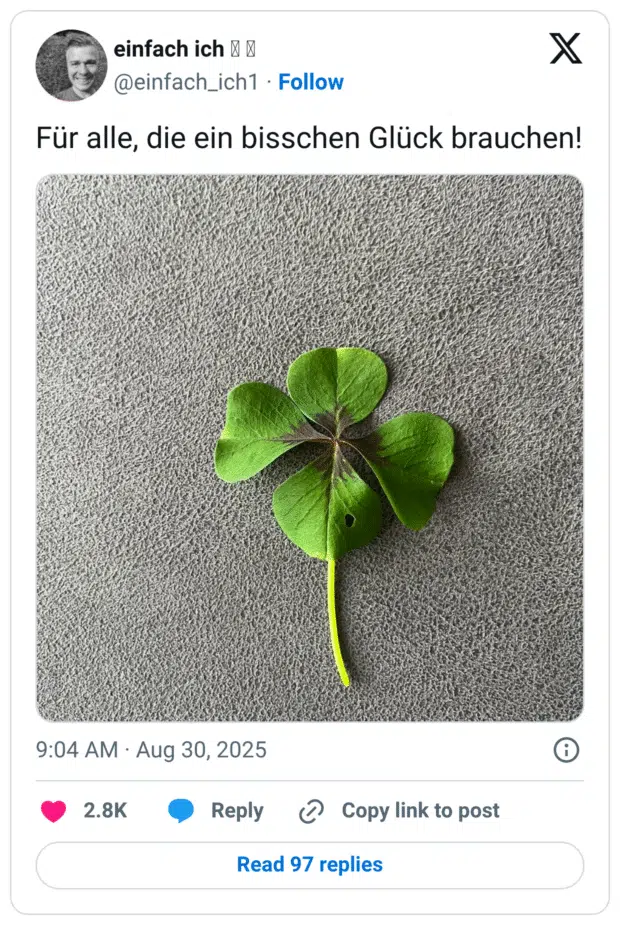Screen dimensions: 620x925
Task: Open the einfach ich display name
Action: coord(169,49)
